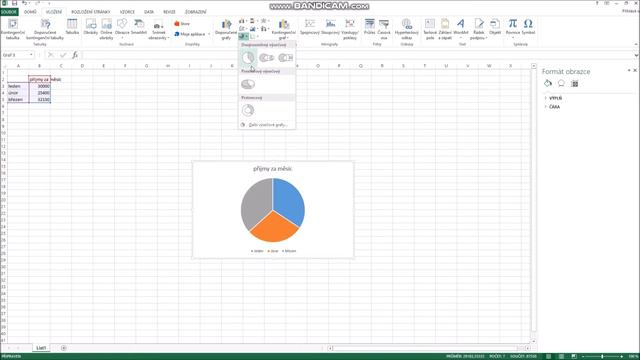Open Záhlaví a zápatí
Image resolution: width=640 pixels, height=360 pixels.
click(445, 29)
